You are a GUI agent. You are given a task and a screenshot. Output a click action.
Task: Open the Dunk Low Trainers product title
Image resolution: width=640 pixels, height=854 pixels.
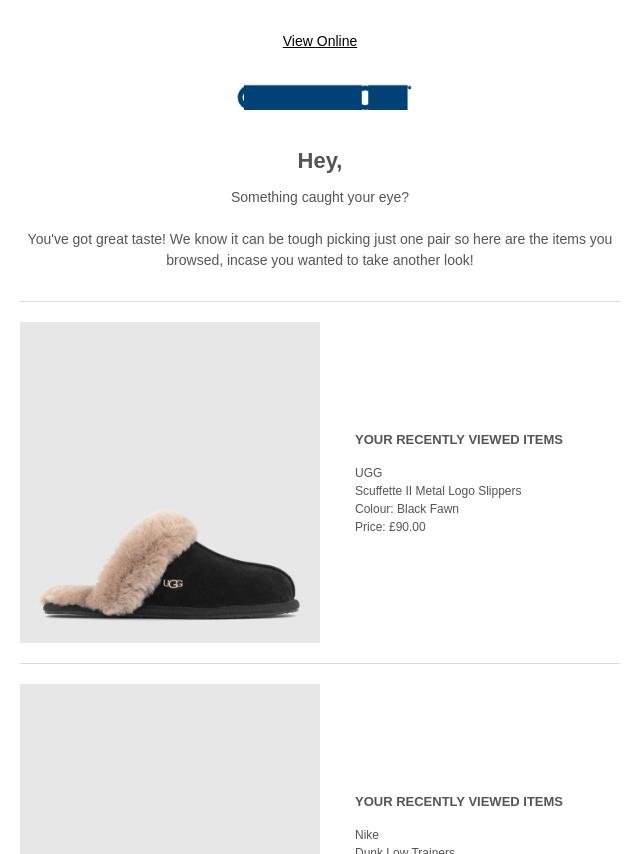click(405, 850)
